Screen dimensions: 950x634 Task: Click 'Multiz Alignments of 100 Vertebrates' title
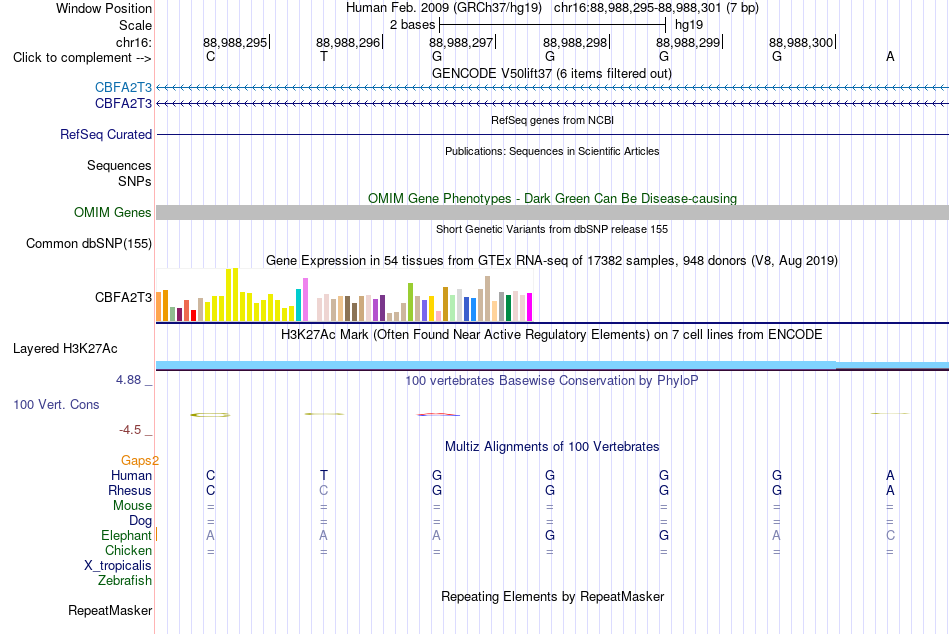click(x=552, y=447)
